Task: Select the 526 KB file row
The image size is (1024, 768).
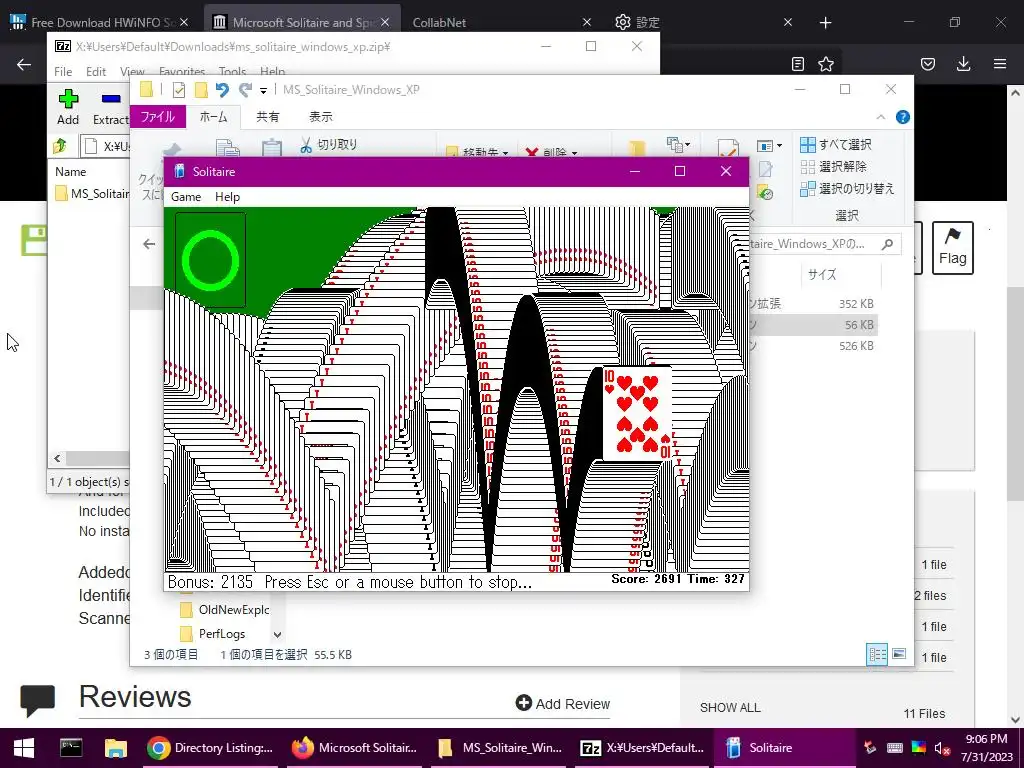Action: (x=812, y=345)
